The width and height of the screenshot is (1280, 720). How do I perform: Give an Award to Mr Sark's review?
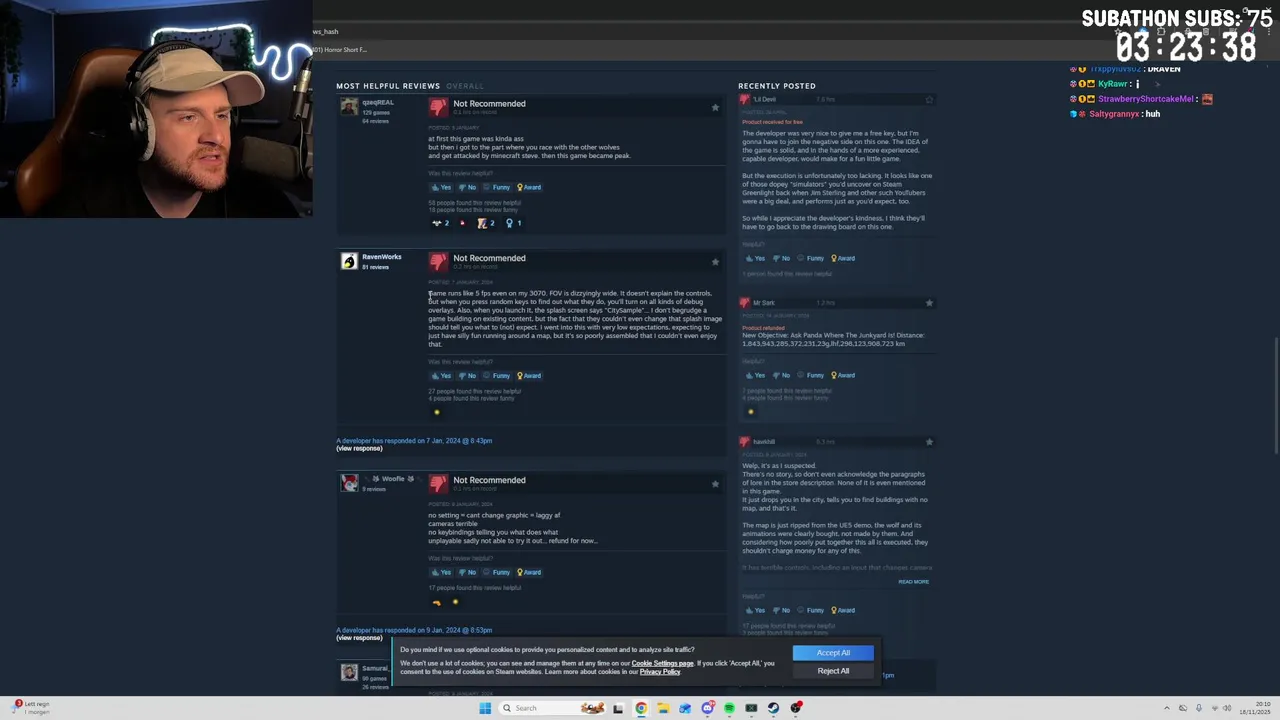pyautogui.click(x=843, y=375)
